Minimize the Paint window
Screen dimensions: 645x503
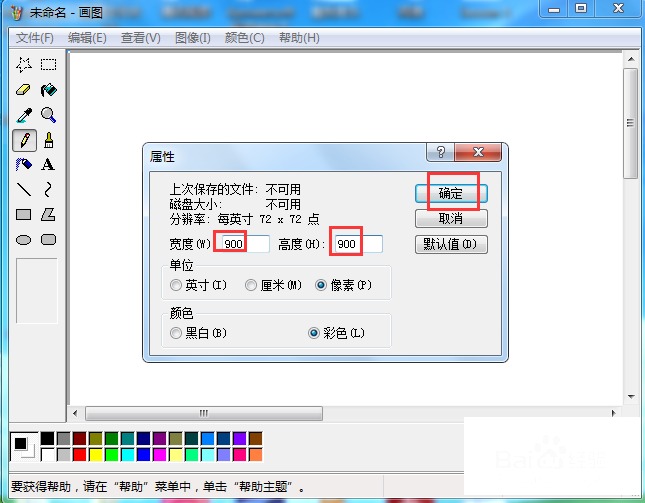554,9
